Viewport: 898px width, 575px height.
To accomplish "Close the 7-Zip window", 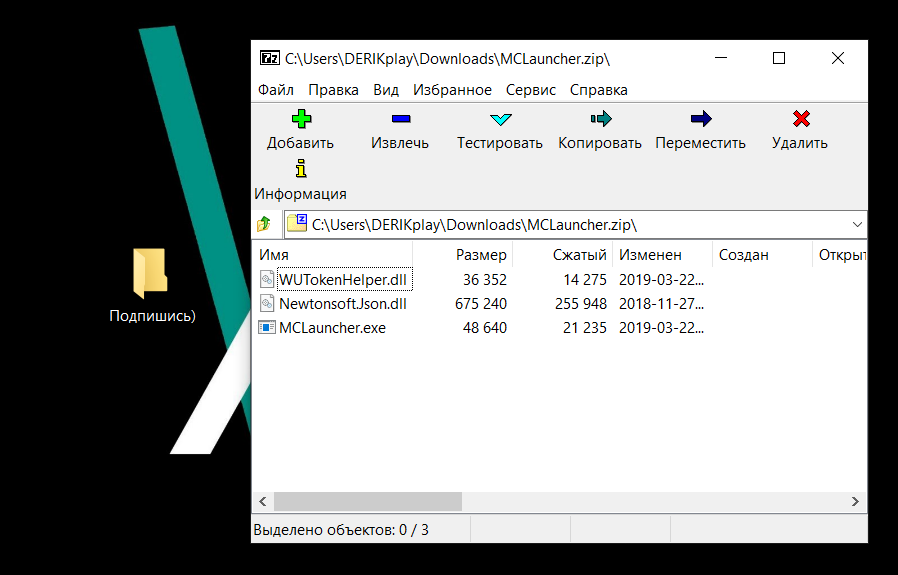I will [837, 58].
